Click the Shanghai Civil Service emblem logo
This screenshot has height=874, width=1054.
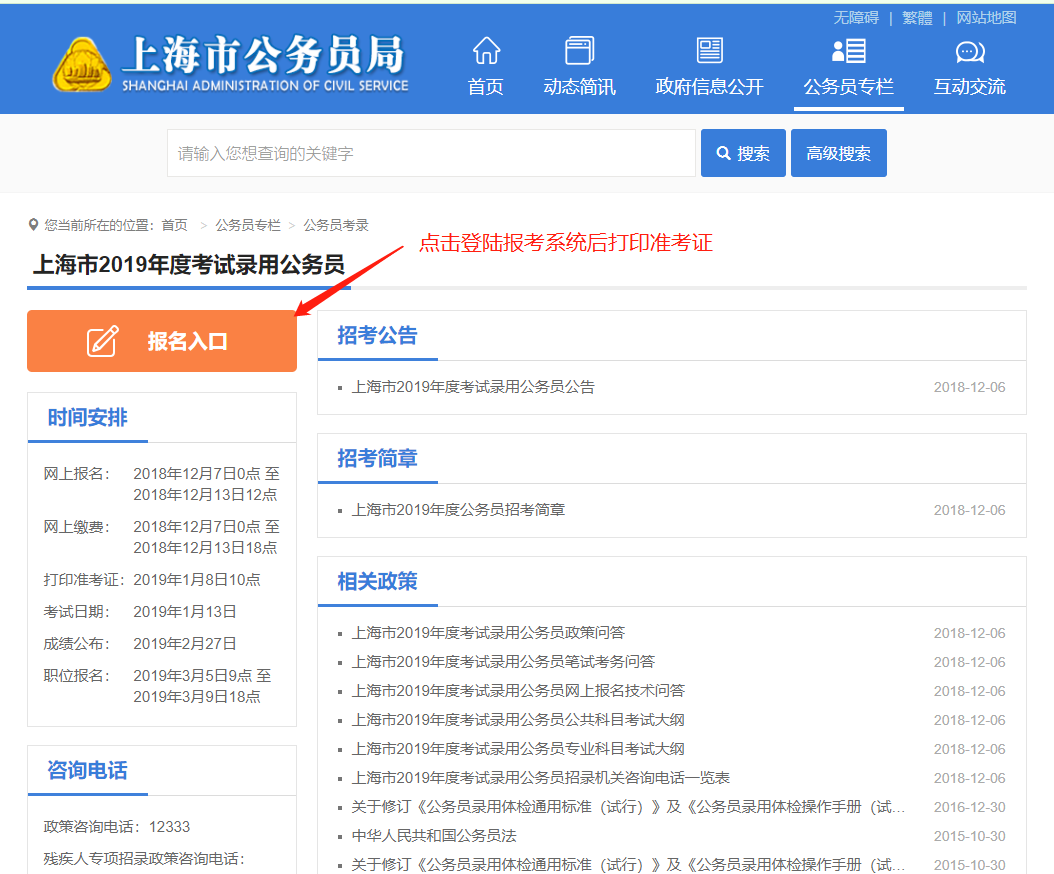[x=82, y=65]
